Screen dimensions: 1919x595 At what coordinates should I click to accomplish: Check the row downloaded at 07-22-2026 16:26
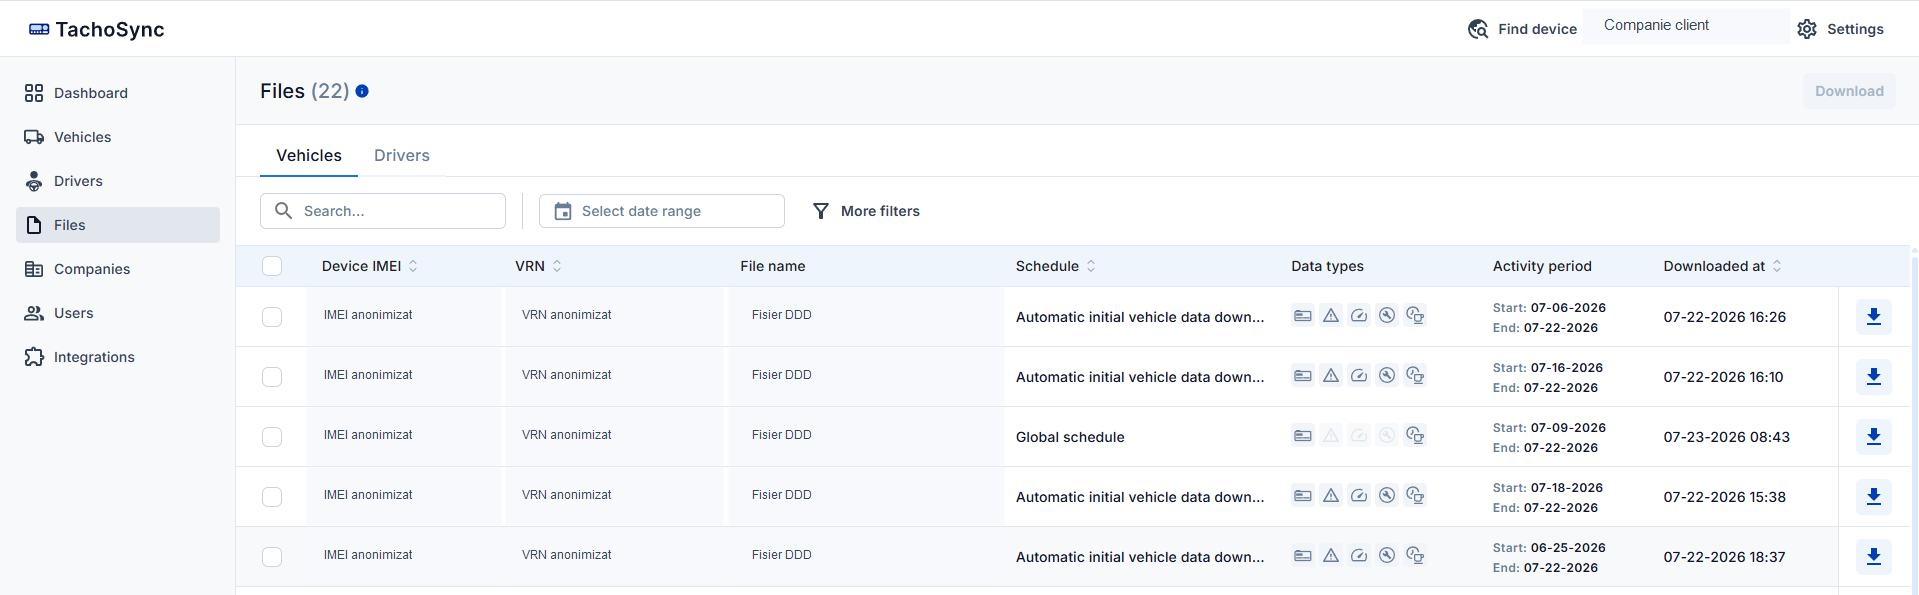pyautogui.click(x=272, y=317)
